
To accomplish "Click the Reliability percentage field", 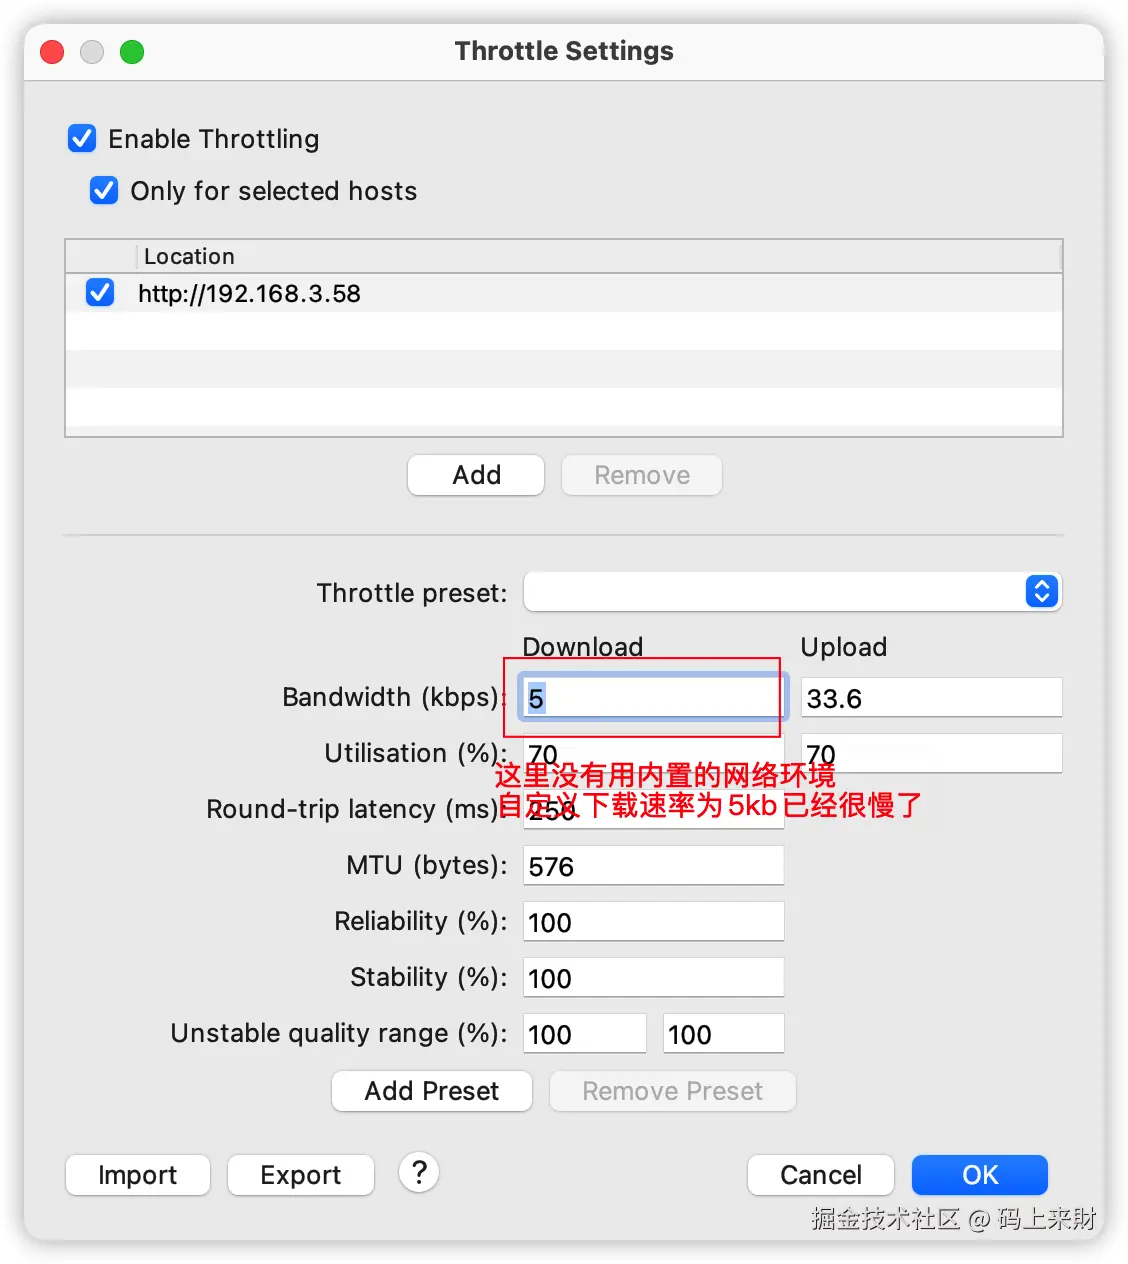I will point(653,921).
